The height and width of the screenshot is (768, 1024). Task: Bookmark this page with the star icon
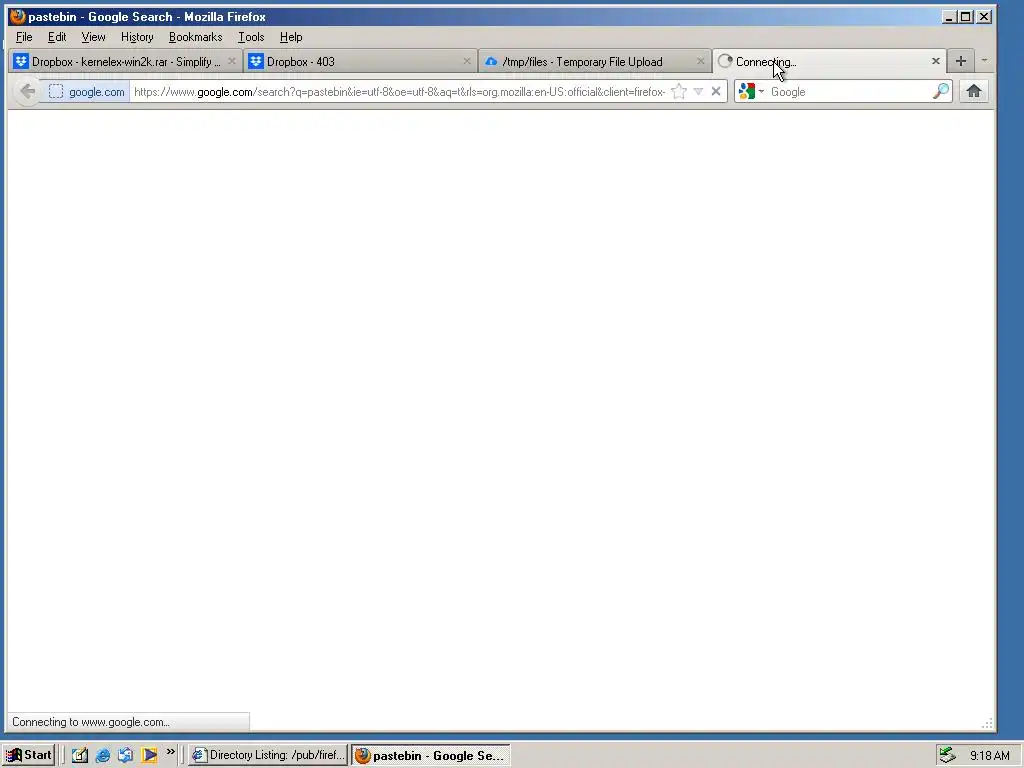click(679, 91)
